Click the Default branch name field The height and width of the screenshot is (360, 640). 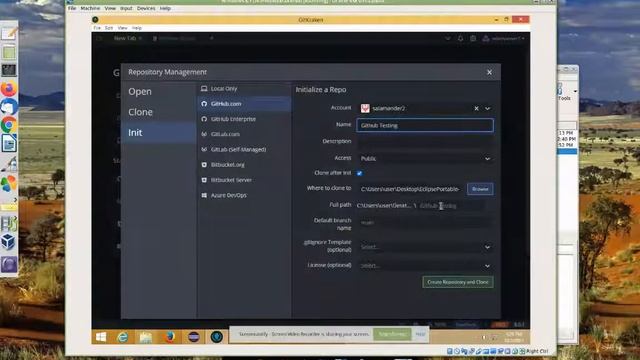click(x=425, y=222)
